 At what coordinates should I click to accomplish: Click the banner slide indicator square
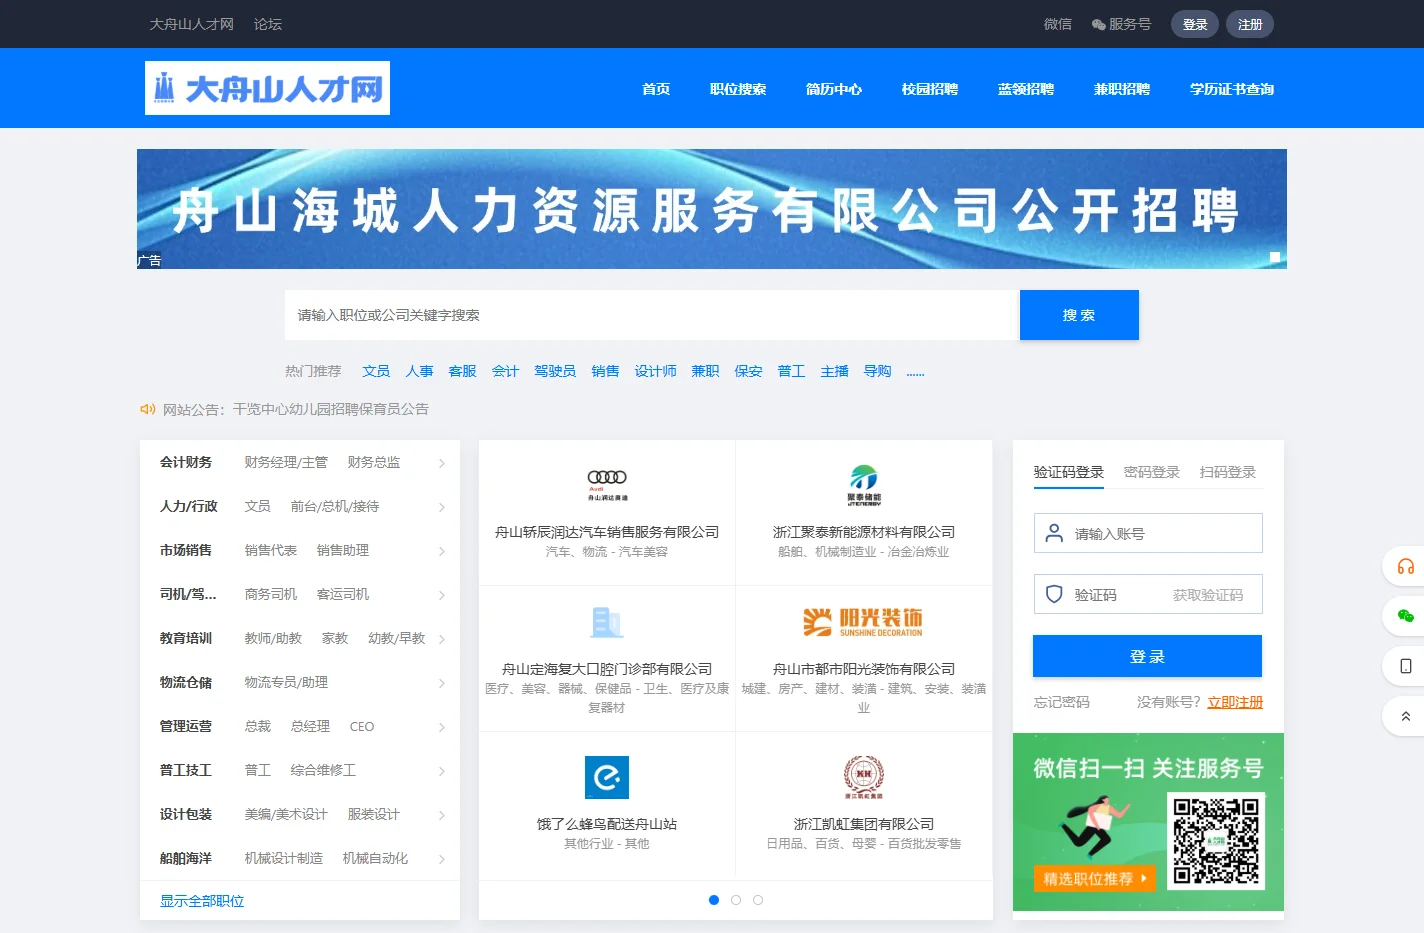[1275, 257]
